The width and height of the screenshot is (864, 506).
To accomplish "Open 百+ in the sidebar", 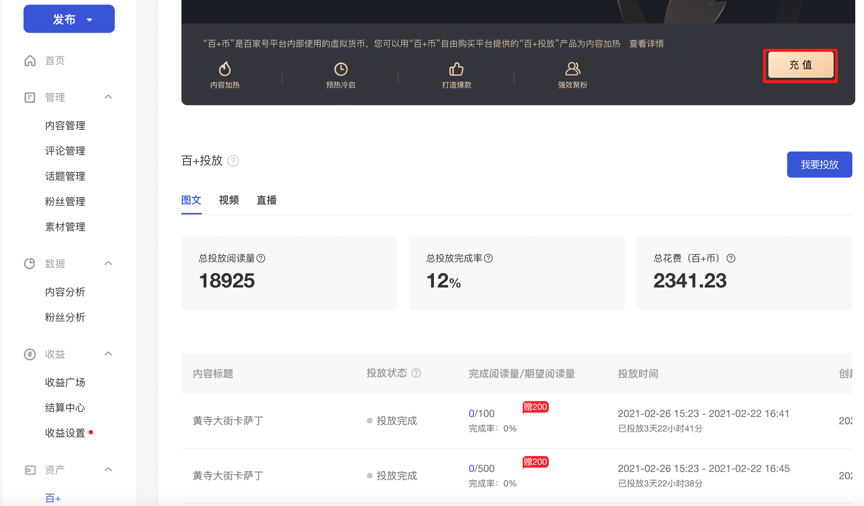I will pos(53,498).
